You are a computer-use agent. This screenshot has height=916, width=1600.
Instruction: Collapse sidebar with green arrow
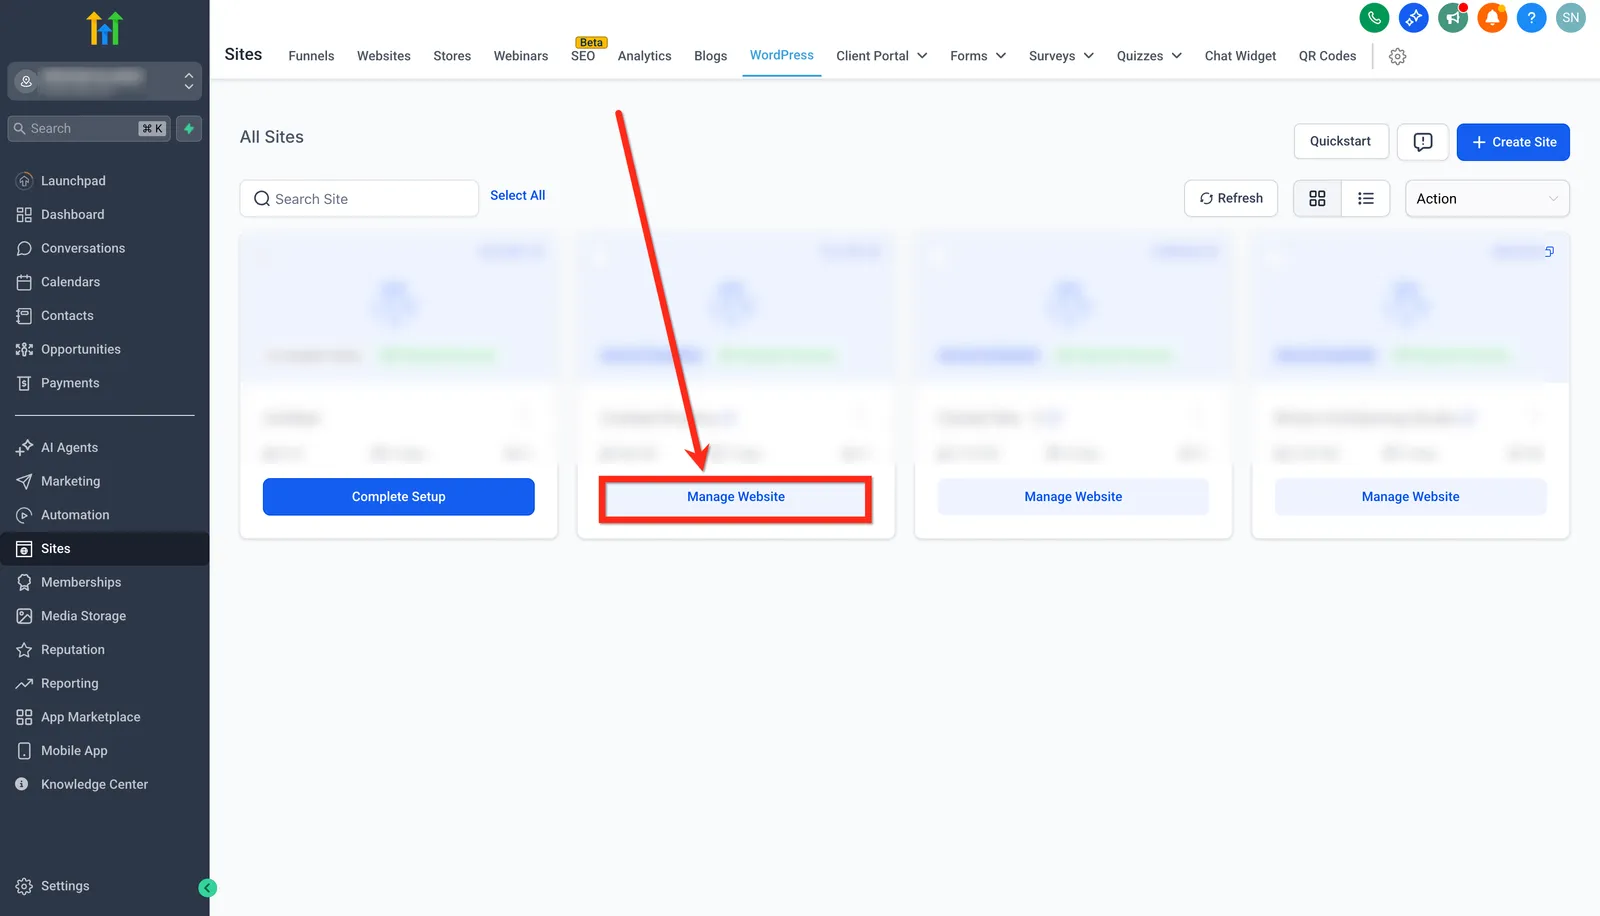[207, 887]
